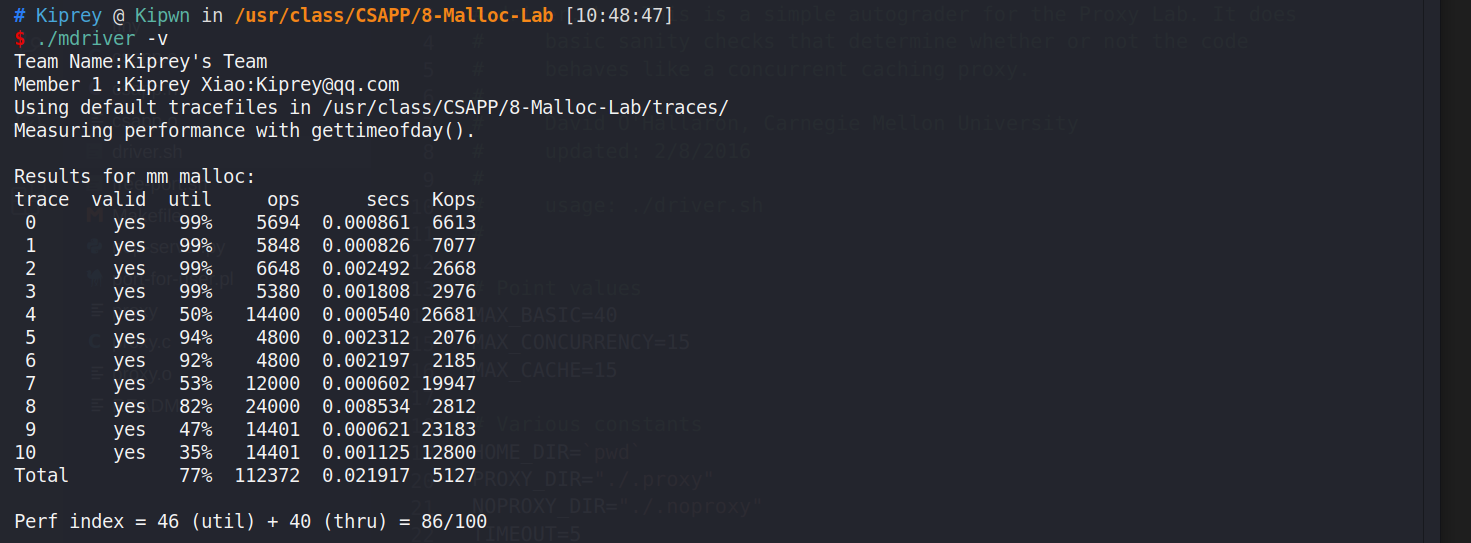Screen dimensions: 1471x543
Task: Click the red dollar prompt symbol
Action: [x=19, y=39]
